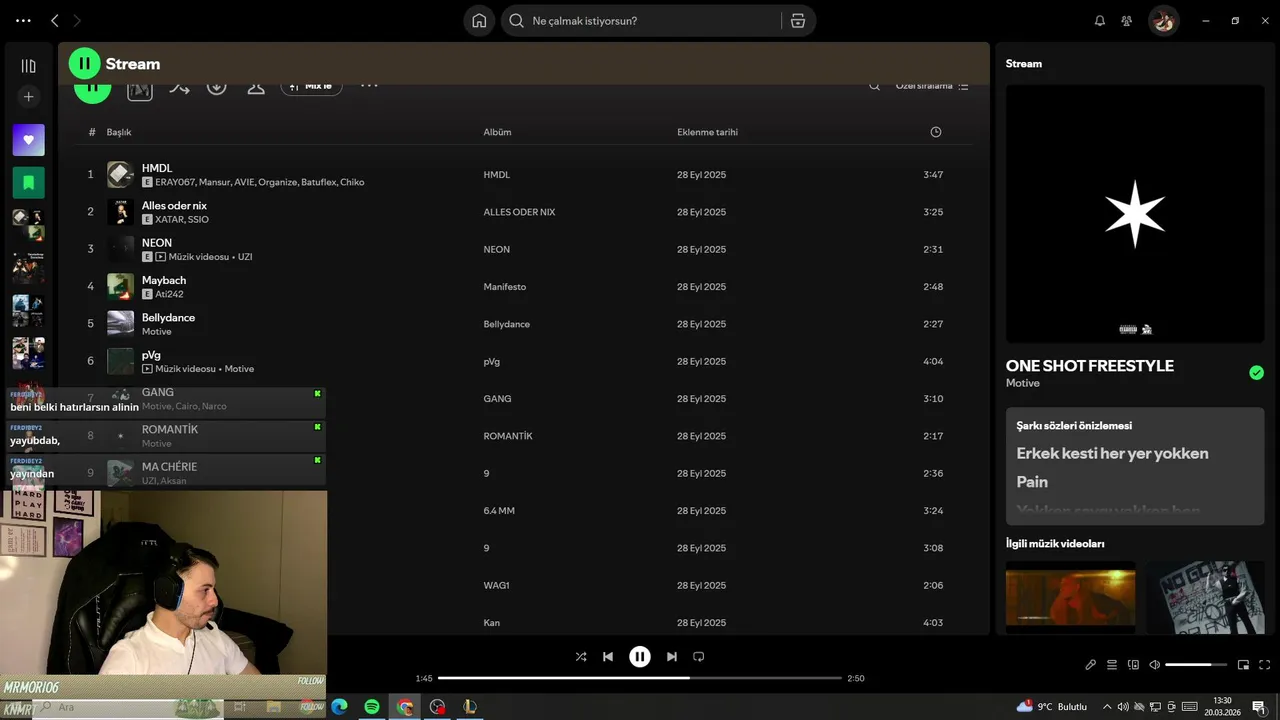Open the ROMANTİK album link
The height and width of the screenshot is (720, 1280).
(x=508, y=436)
